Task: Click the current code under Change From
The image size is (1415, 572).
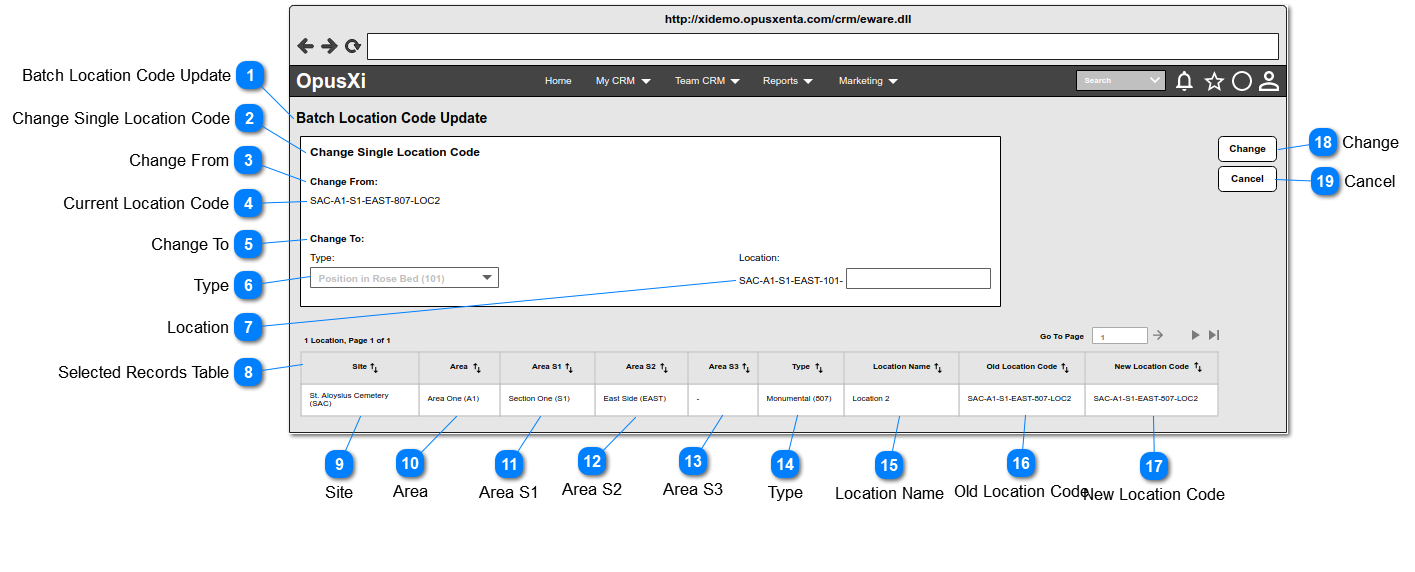Action: pyautogui.click(x=375, y=200)
